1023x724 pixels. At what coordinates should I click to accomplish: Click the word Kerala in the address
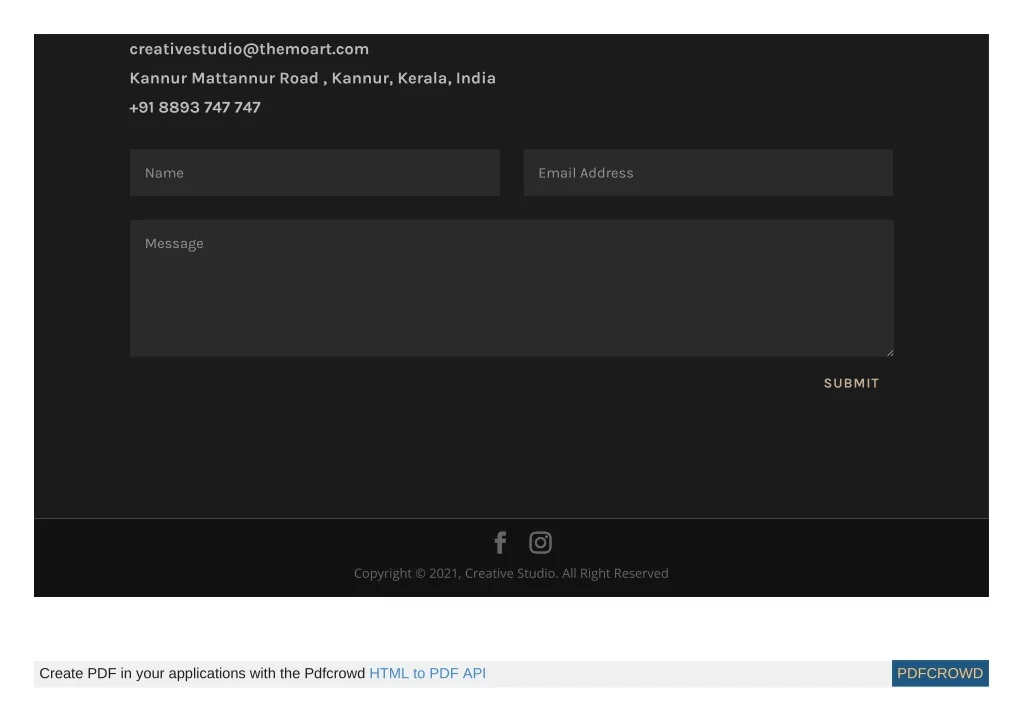tap(423, 78)
